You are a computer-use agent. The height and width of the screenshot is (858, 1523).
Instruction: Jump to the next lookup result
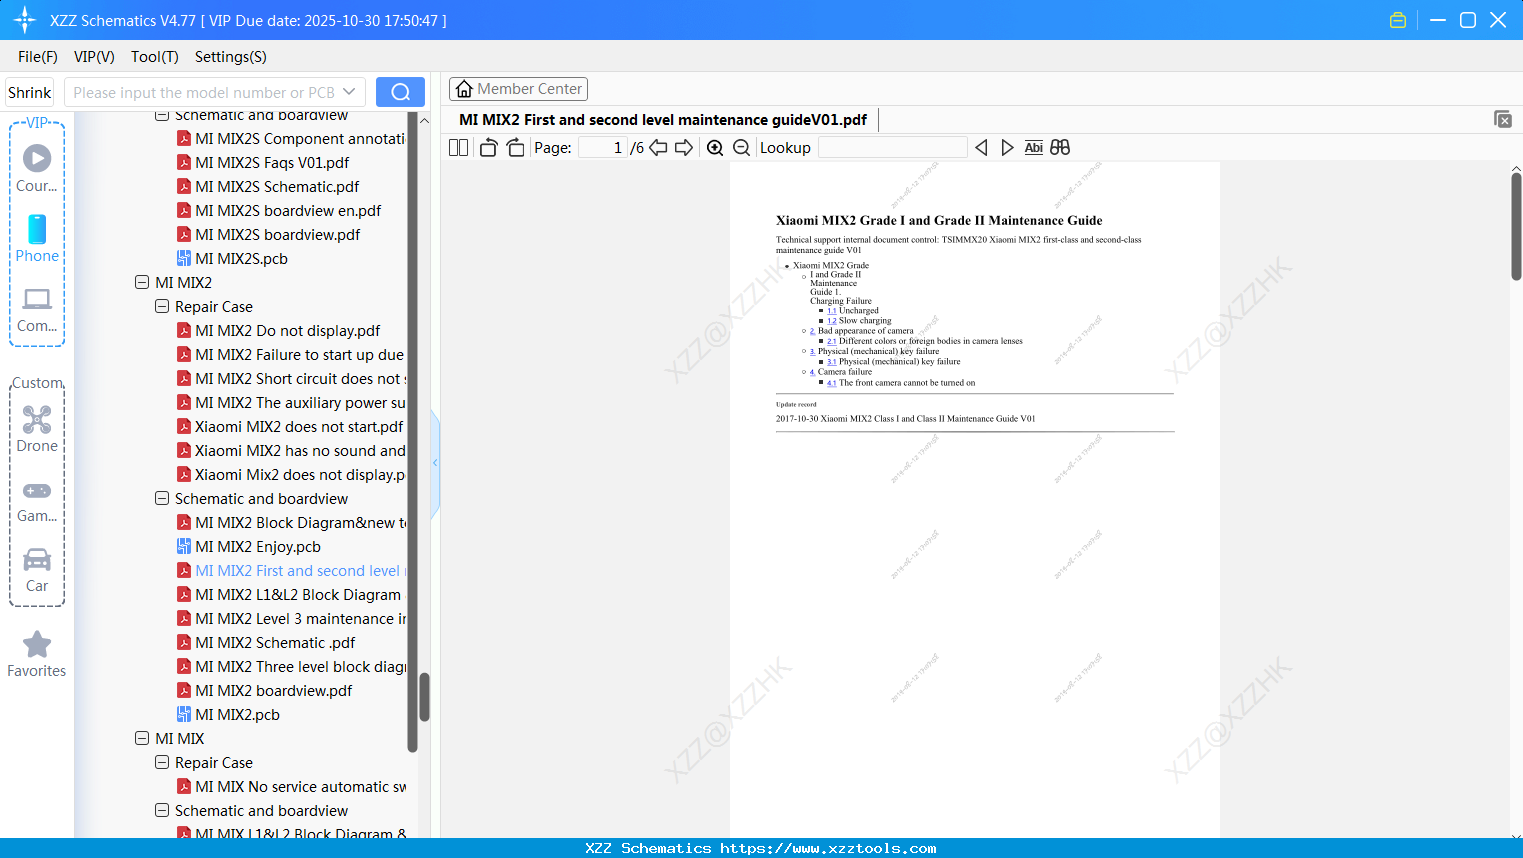pos(1007,148)
